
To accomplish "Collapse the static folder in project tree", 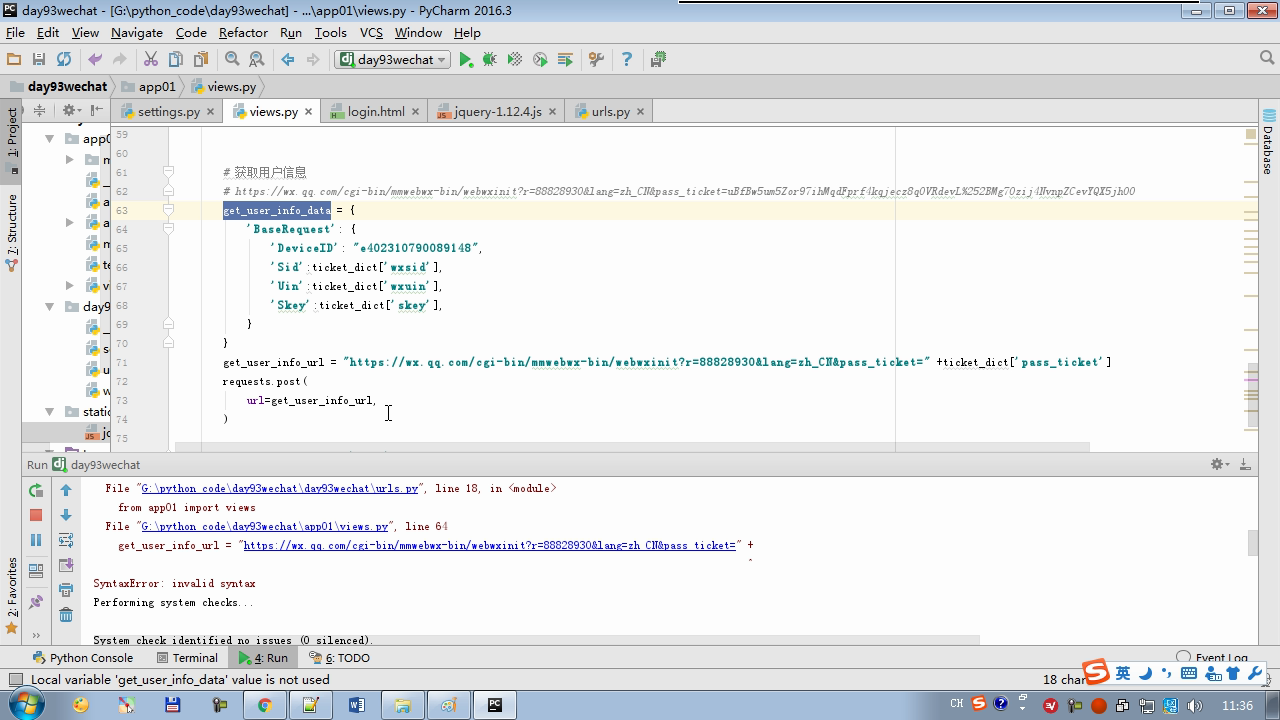I will click(x=49, y=411).
